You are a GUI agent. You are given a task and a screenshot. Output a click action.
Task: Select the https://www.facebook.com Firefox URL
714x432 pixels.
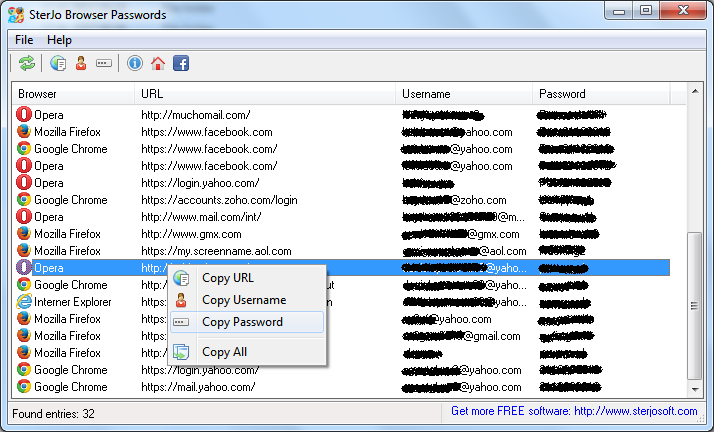click(207, 132)
